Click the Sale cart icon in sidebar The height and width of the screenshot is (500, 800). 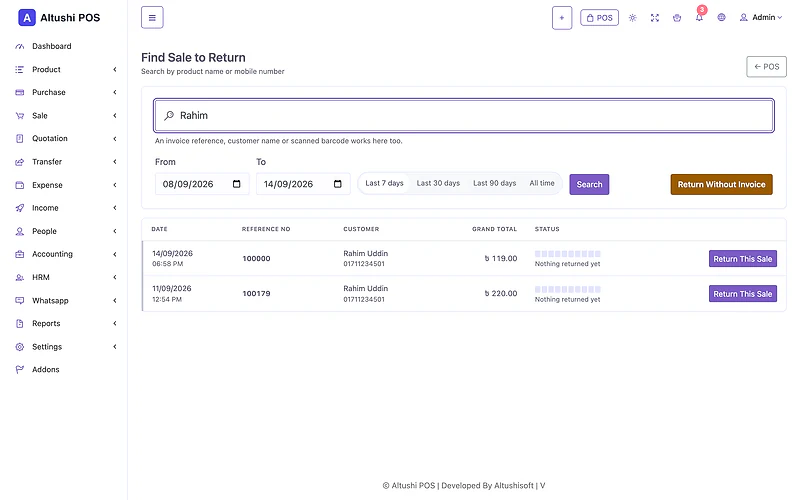(19, 116)
